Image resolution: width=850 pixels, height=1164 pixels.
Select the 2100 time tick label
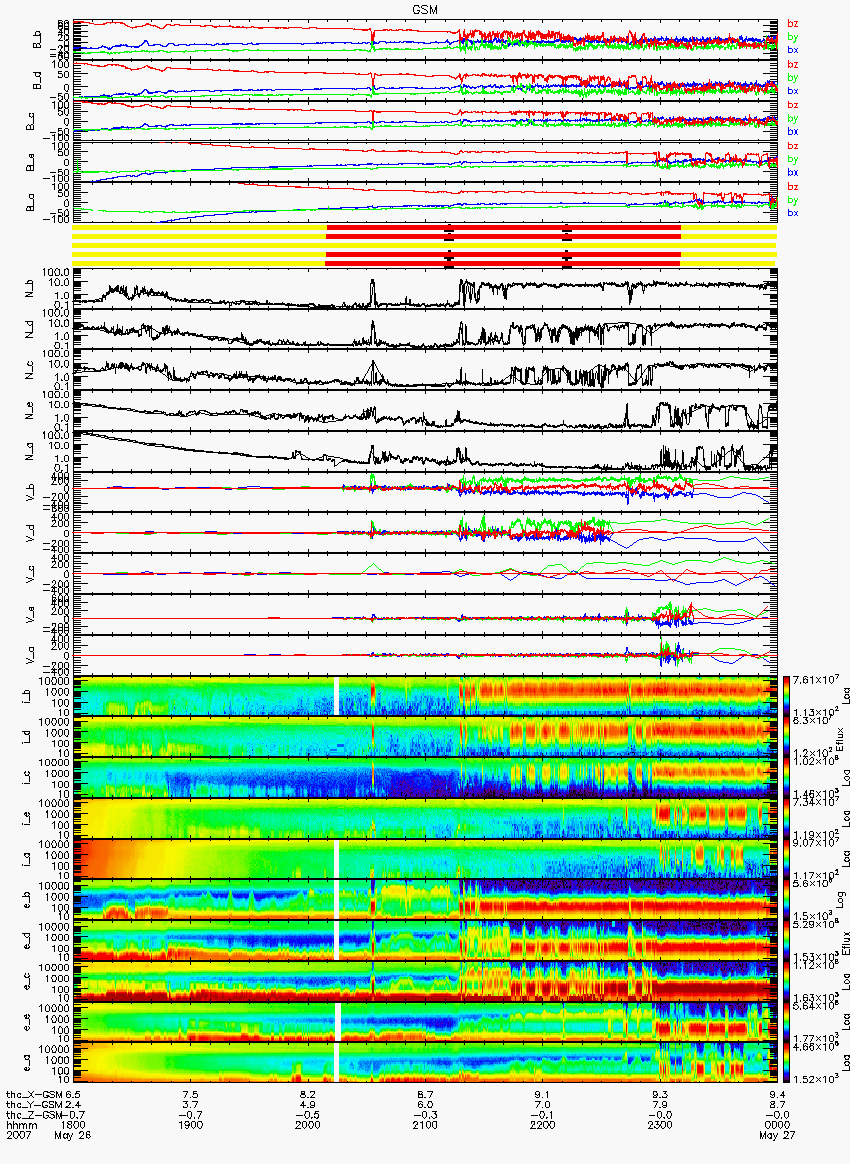click(x=425, y=1125)
